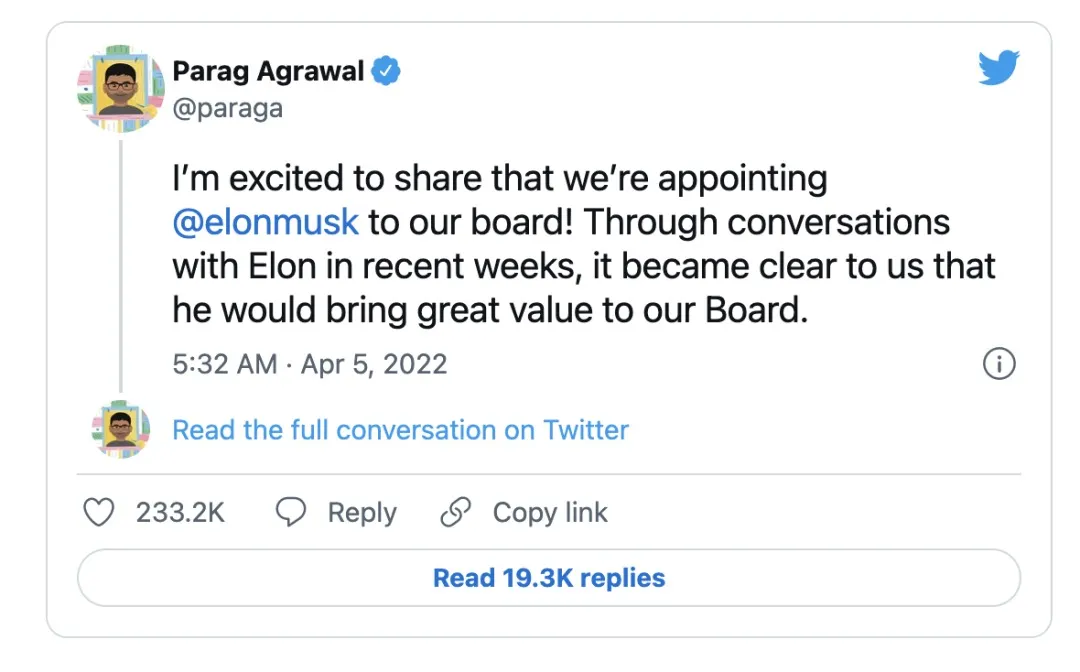Select the Copy link text

550,513
